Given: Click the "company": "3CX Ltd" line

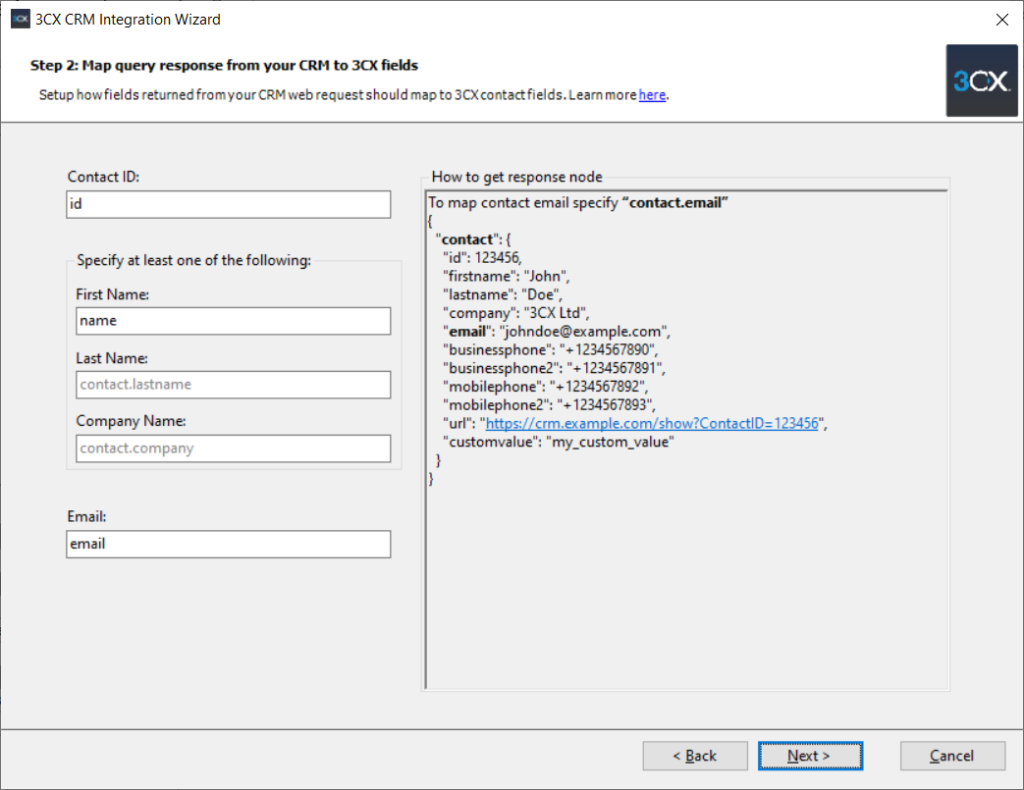Looking at the screenshot, I should pos(516,313).
